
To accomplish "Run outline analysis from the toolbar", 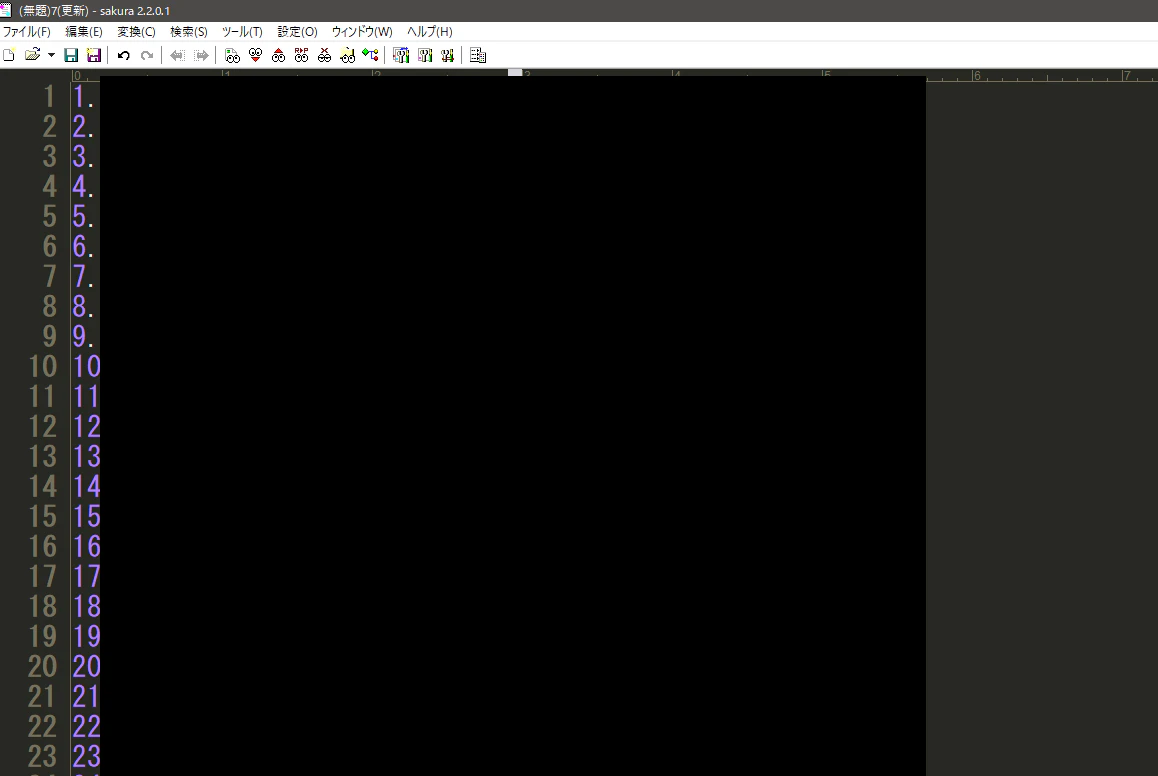I will click(x=371, y=55).
